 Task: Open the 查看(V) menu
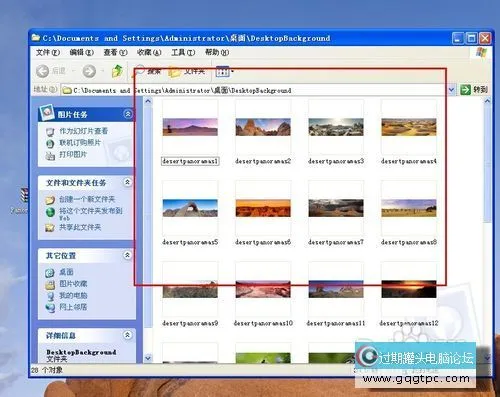click(x=115, y=52)
